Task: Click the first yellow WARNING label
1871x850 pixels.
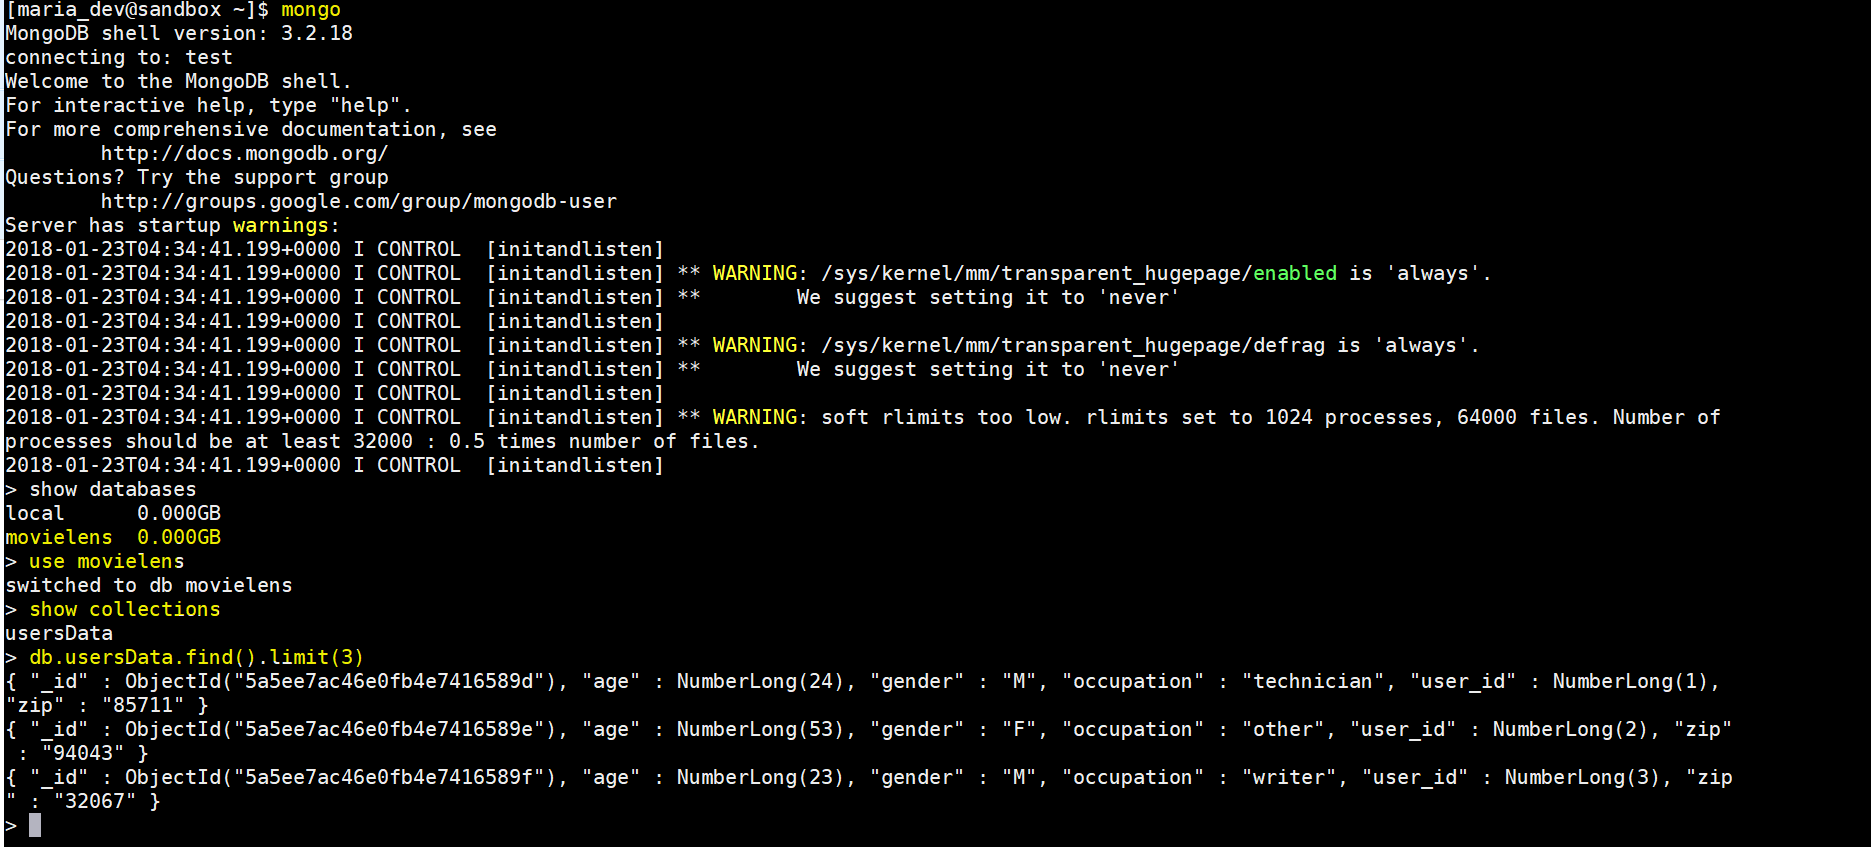Action: click(x=755, y=274)
